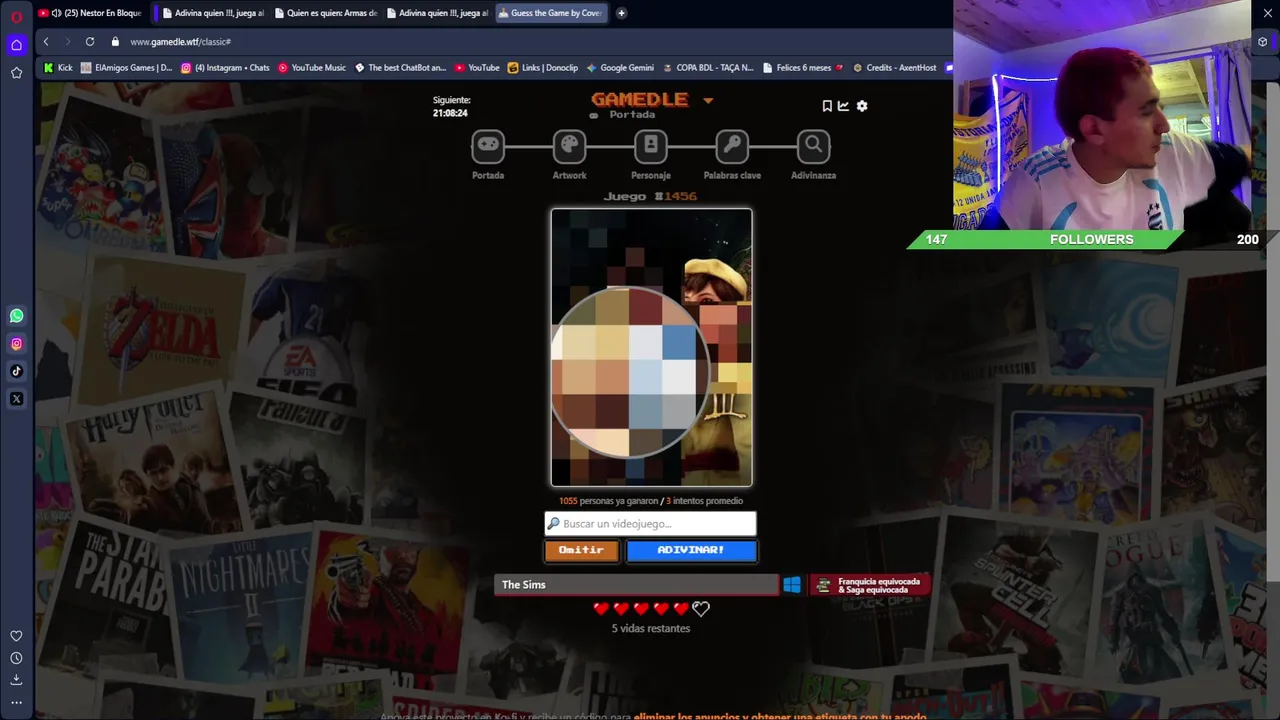This screenshot has width=1280, height=720.
Task: Click the Buscar un videojuego search field
Action: [x=650, y=523]
